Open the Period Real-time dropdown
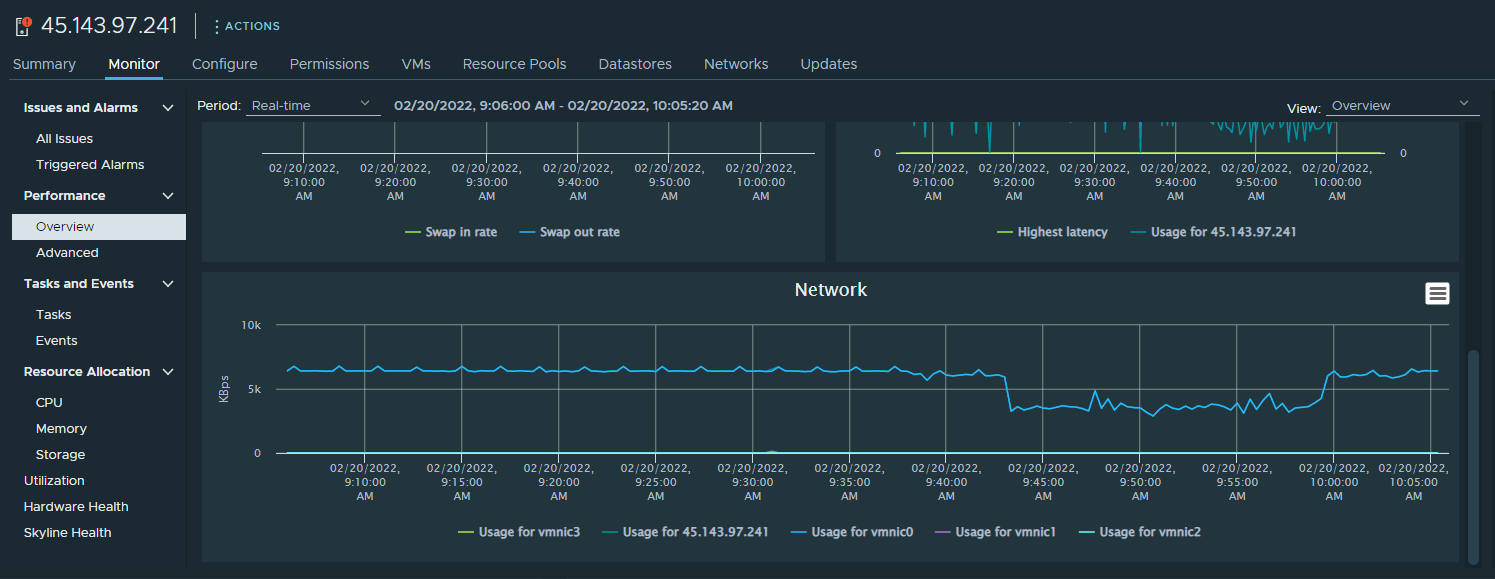Screen dimensions: 1495x579 [x=313, y=105]
